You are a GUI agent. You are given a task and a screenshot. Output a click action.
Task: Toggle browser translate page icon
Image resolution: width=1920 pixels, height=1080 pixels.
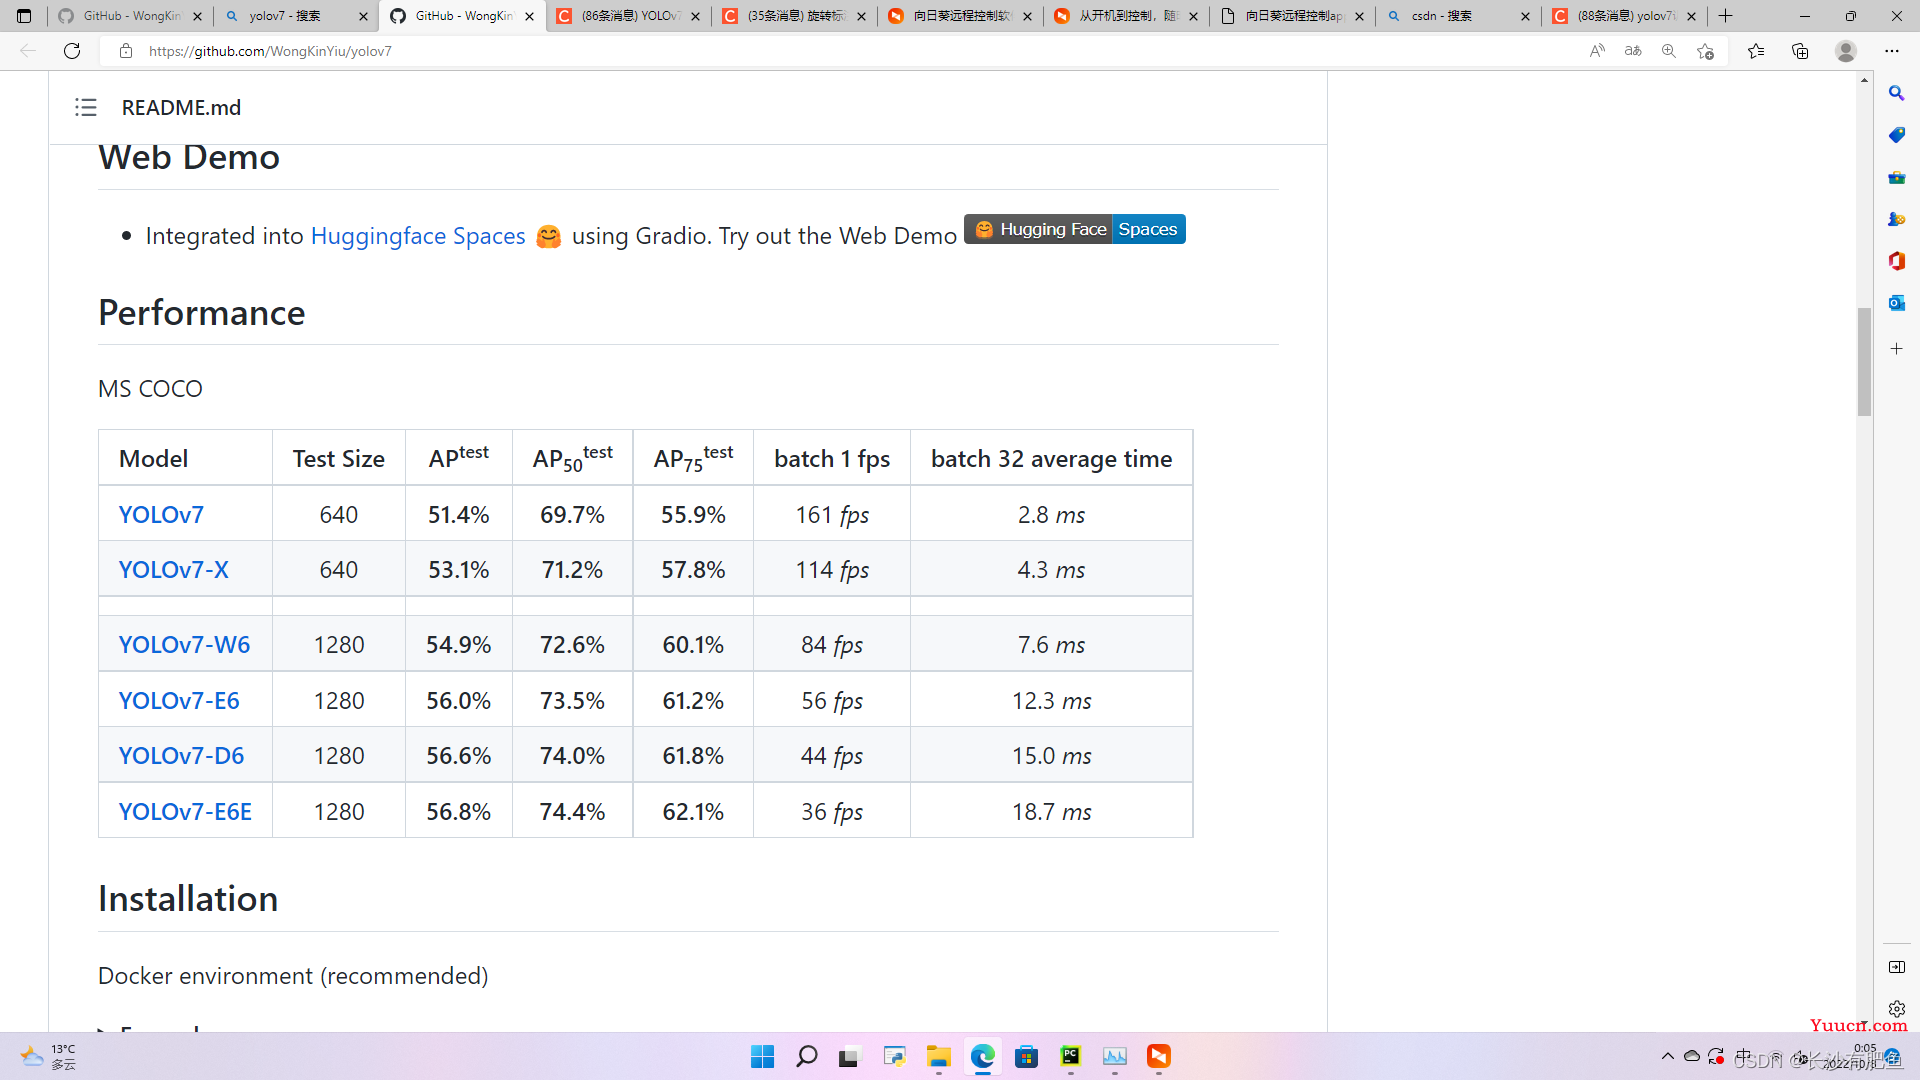[1634, 51]
